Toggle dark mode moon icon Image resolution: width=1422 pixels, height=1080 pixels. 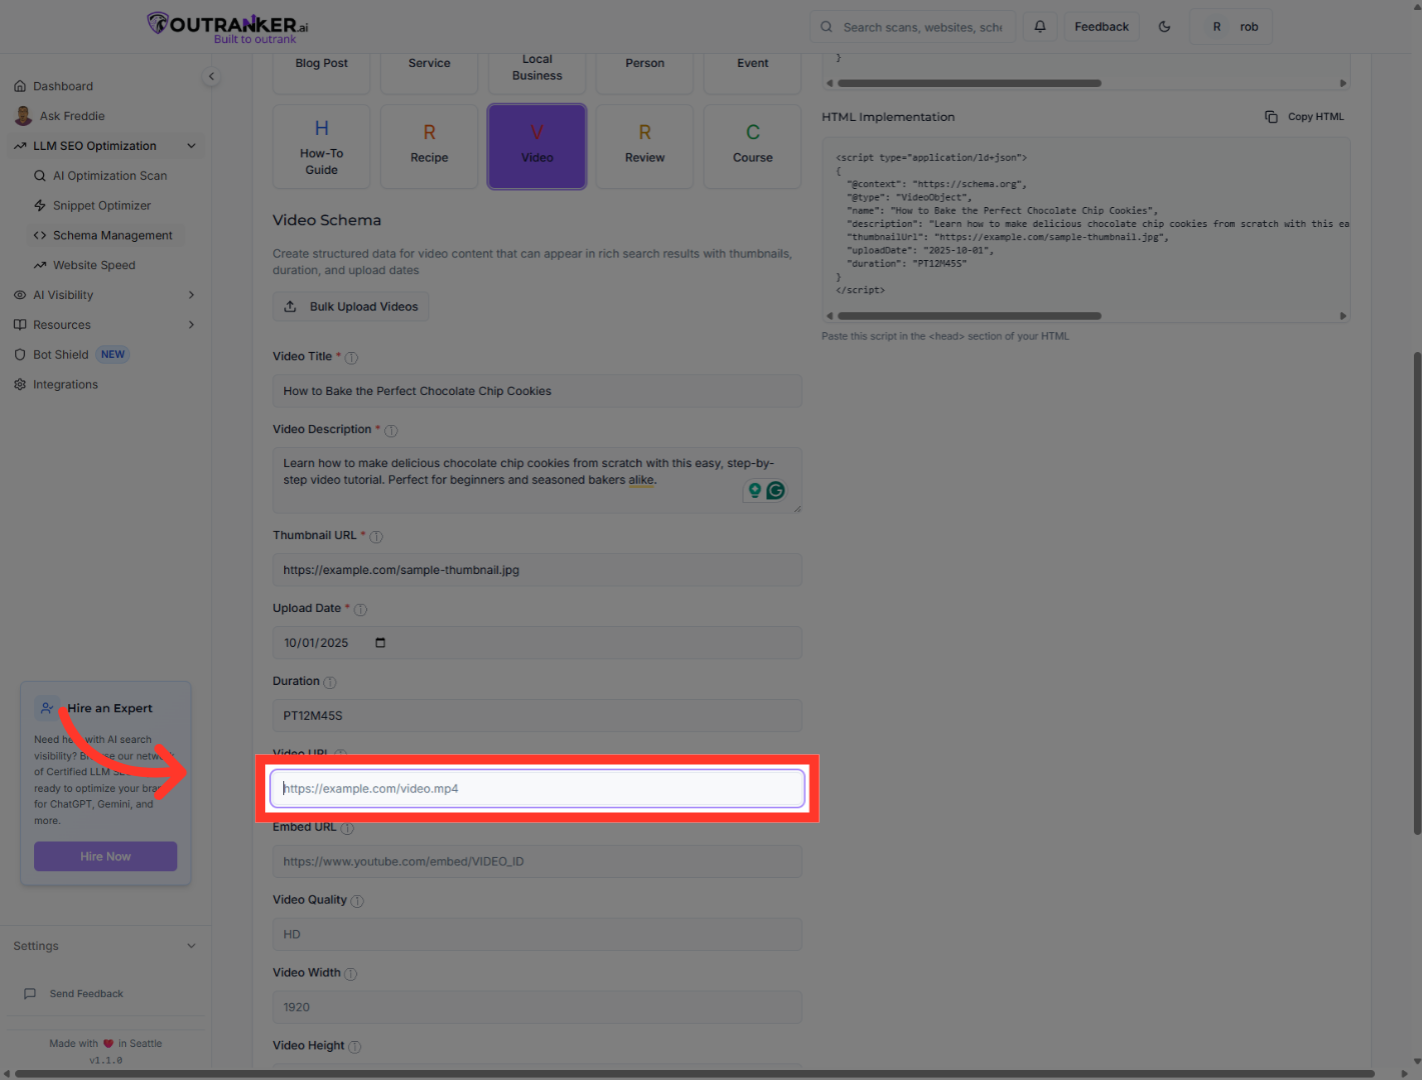click(x=1164, y=27)
